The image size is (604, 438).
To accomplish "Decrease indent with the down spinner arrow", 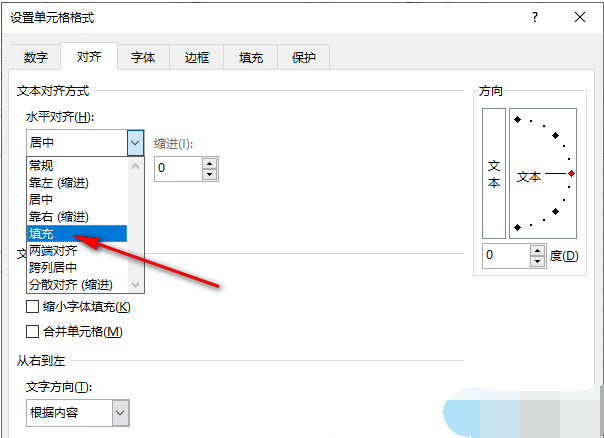I will 209,175.
